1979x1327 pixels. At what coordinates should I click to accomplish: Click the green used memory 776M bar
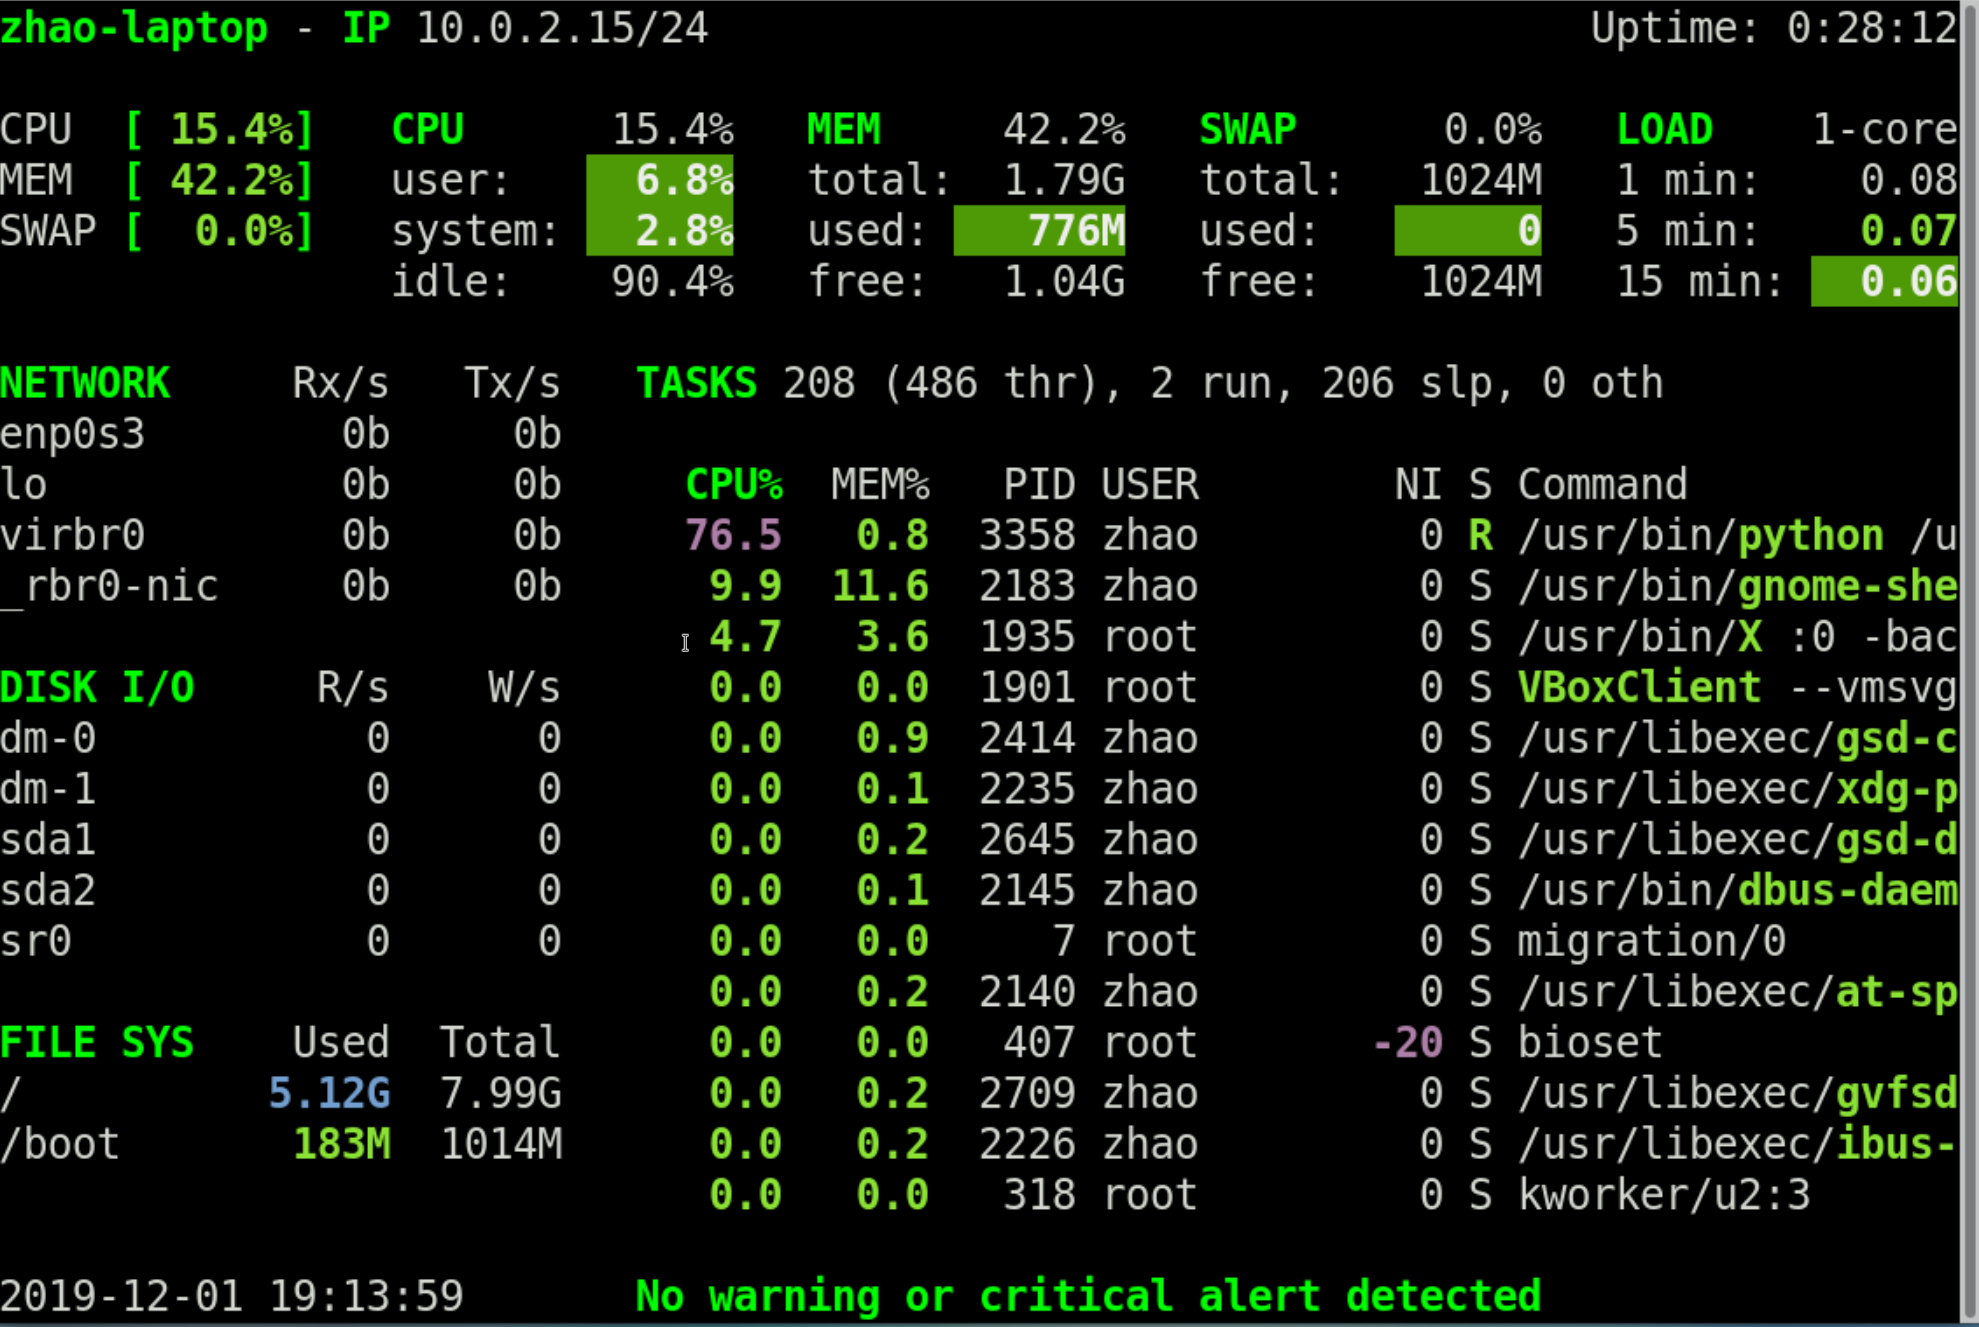coord(1039,231)
